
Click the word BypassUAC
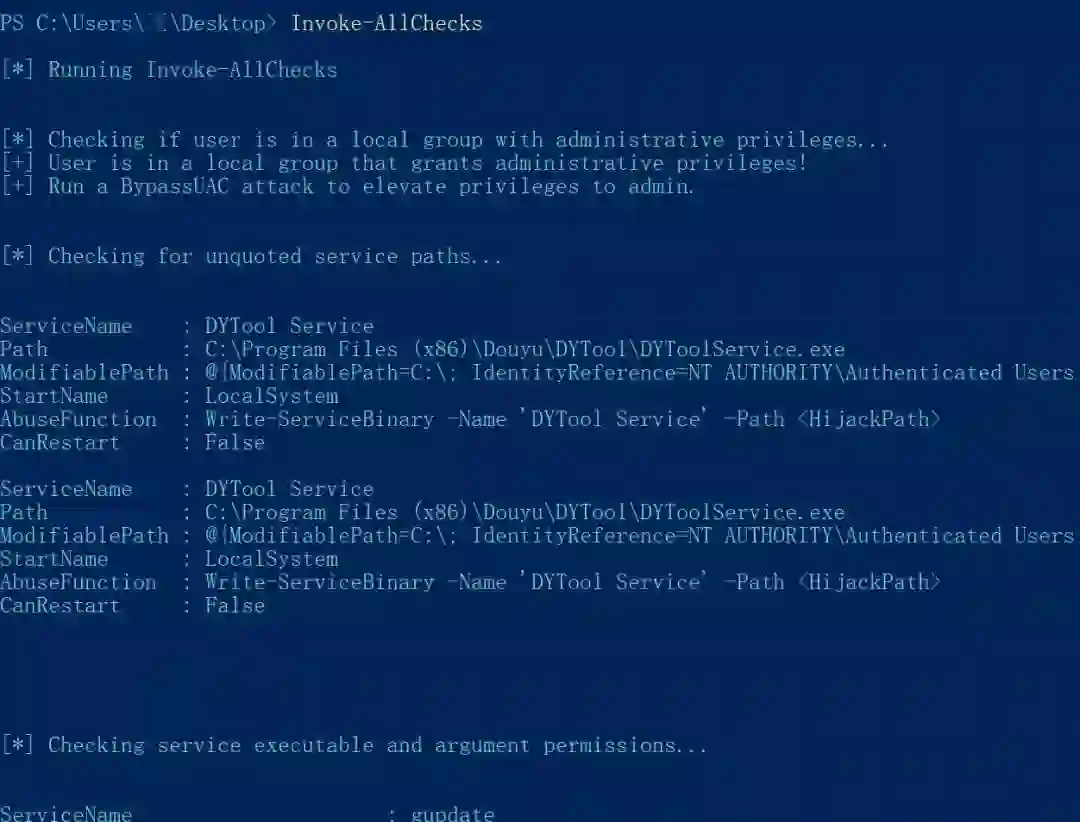click(x=174, y=187)
